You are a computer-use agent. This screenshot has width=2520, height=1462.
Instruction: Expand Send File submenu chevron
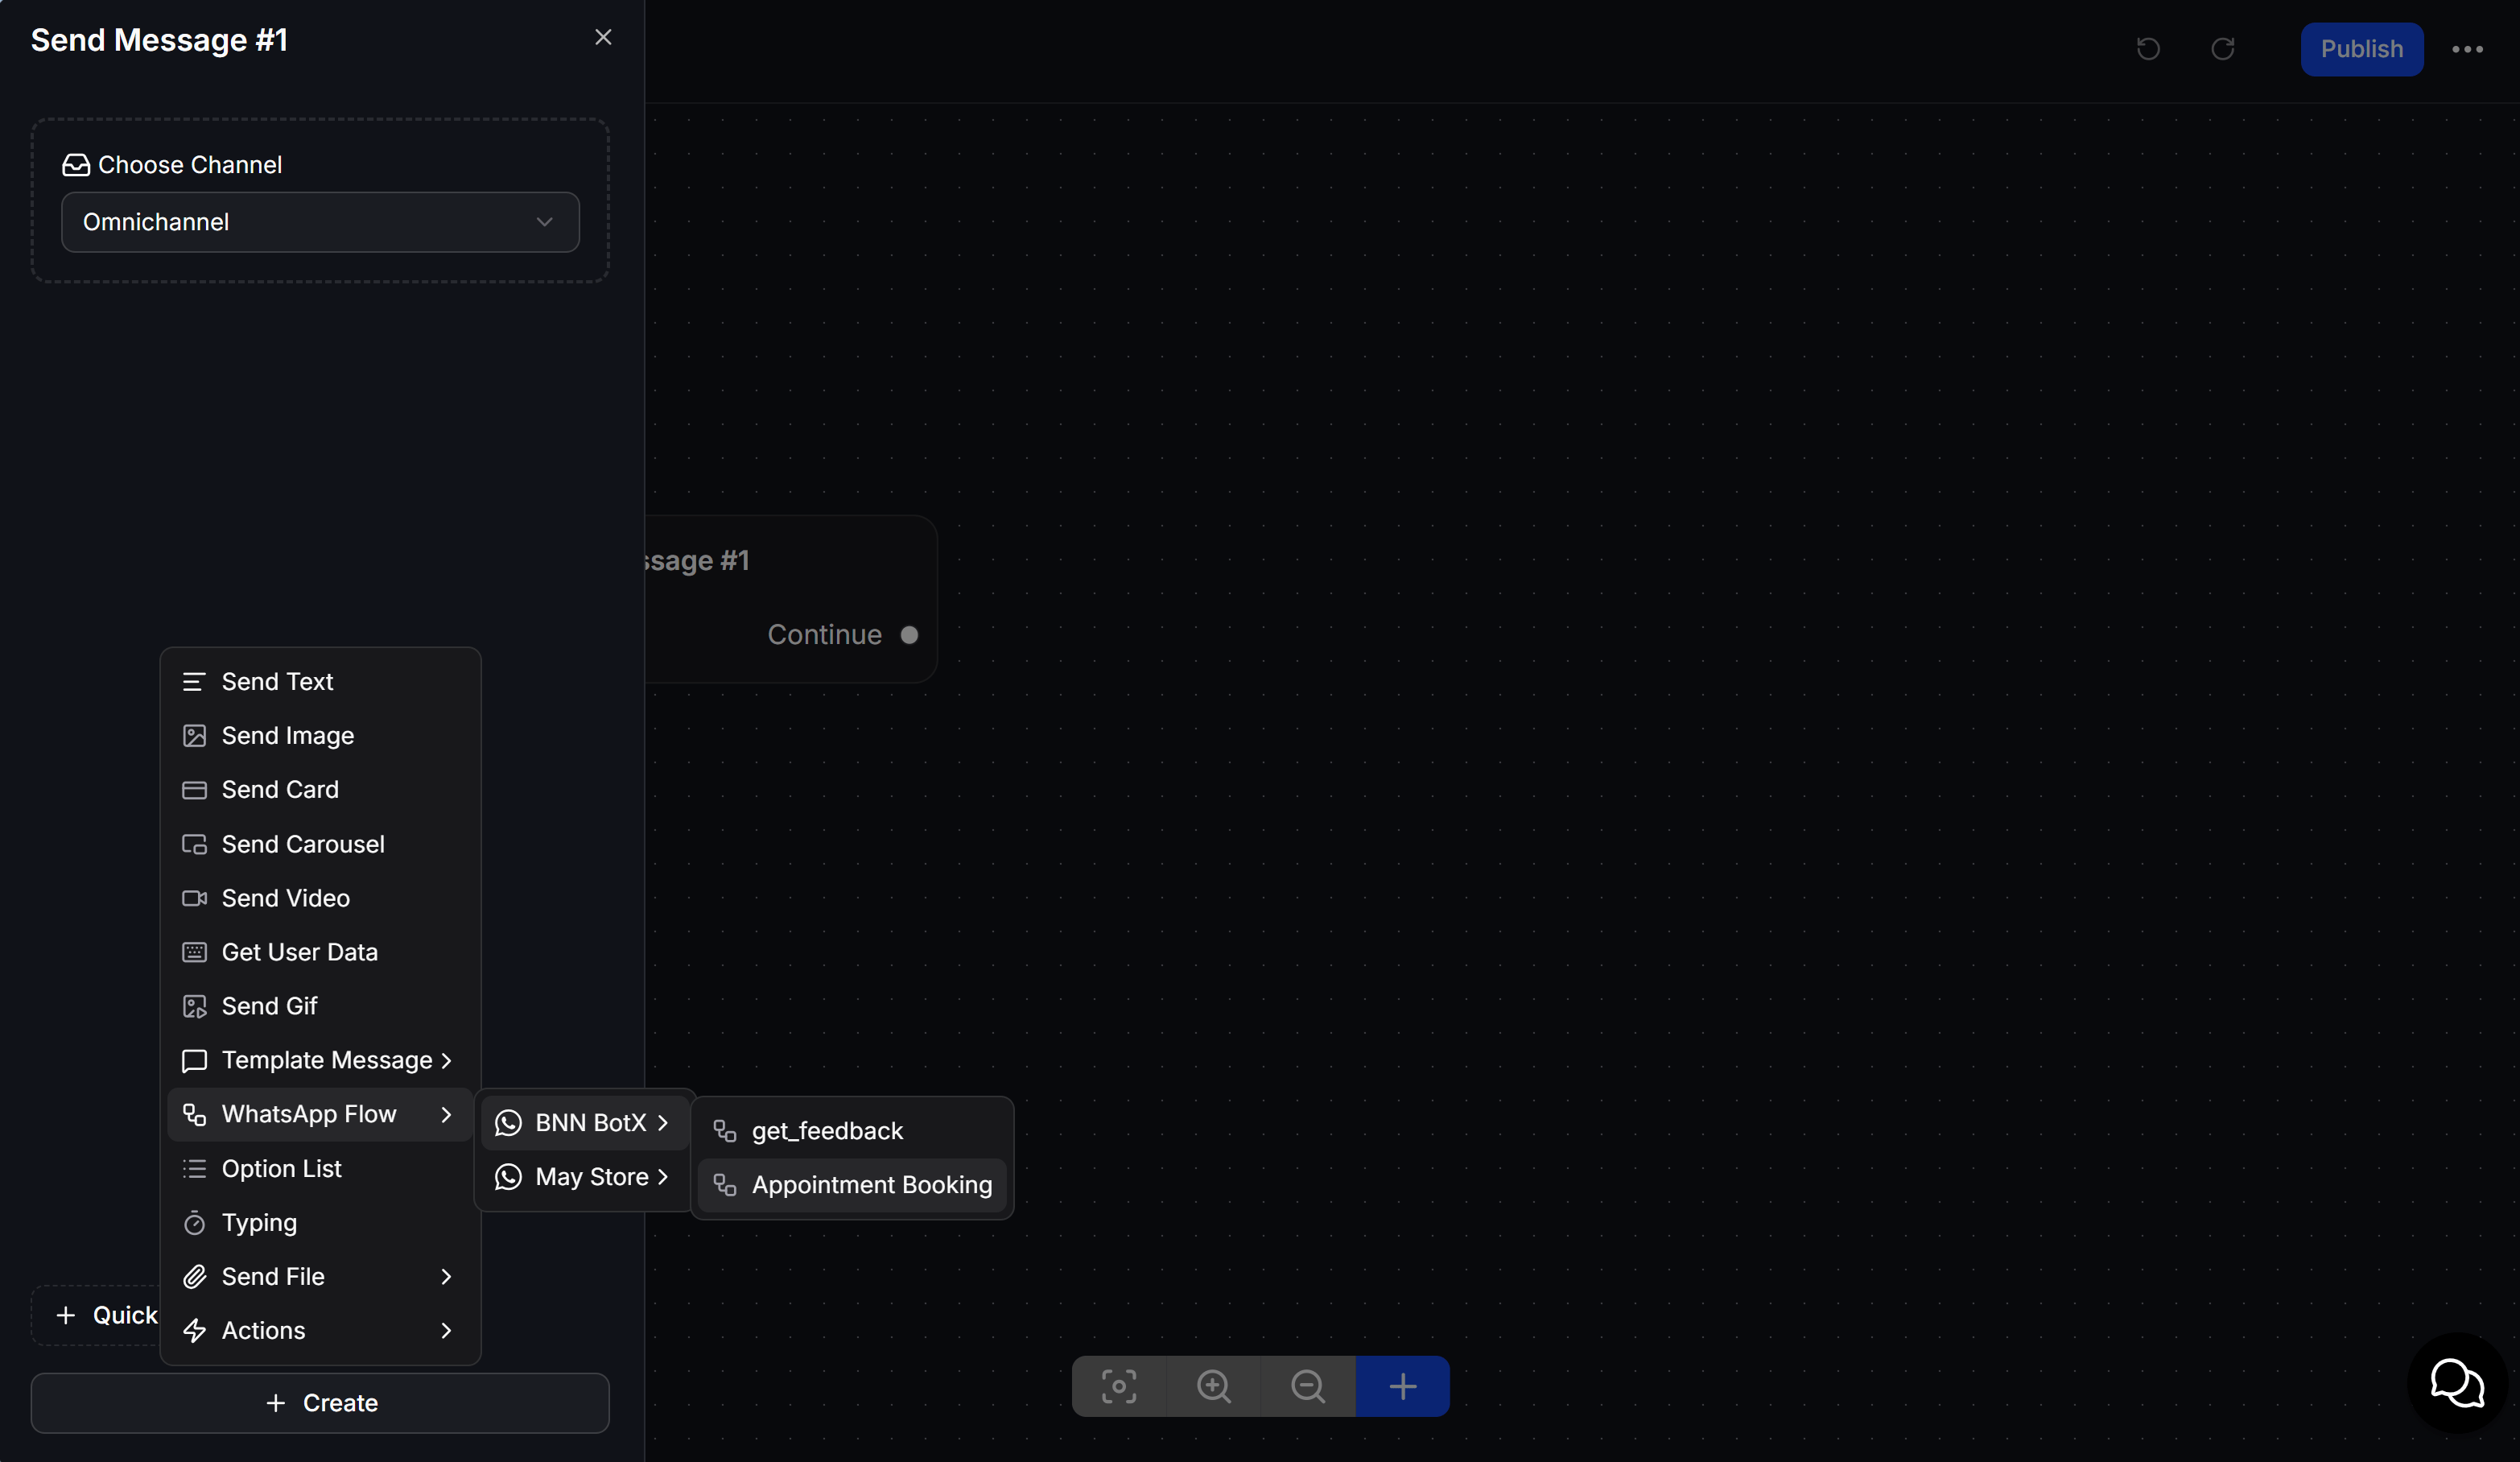click(x=447, y=1276)
